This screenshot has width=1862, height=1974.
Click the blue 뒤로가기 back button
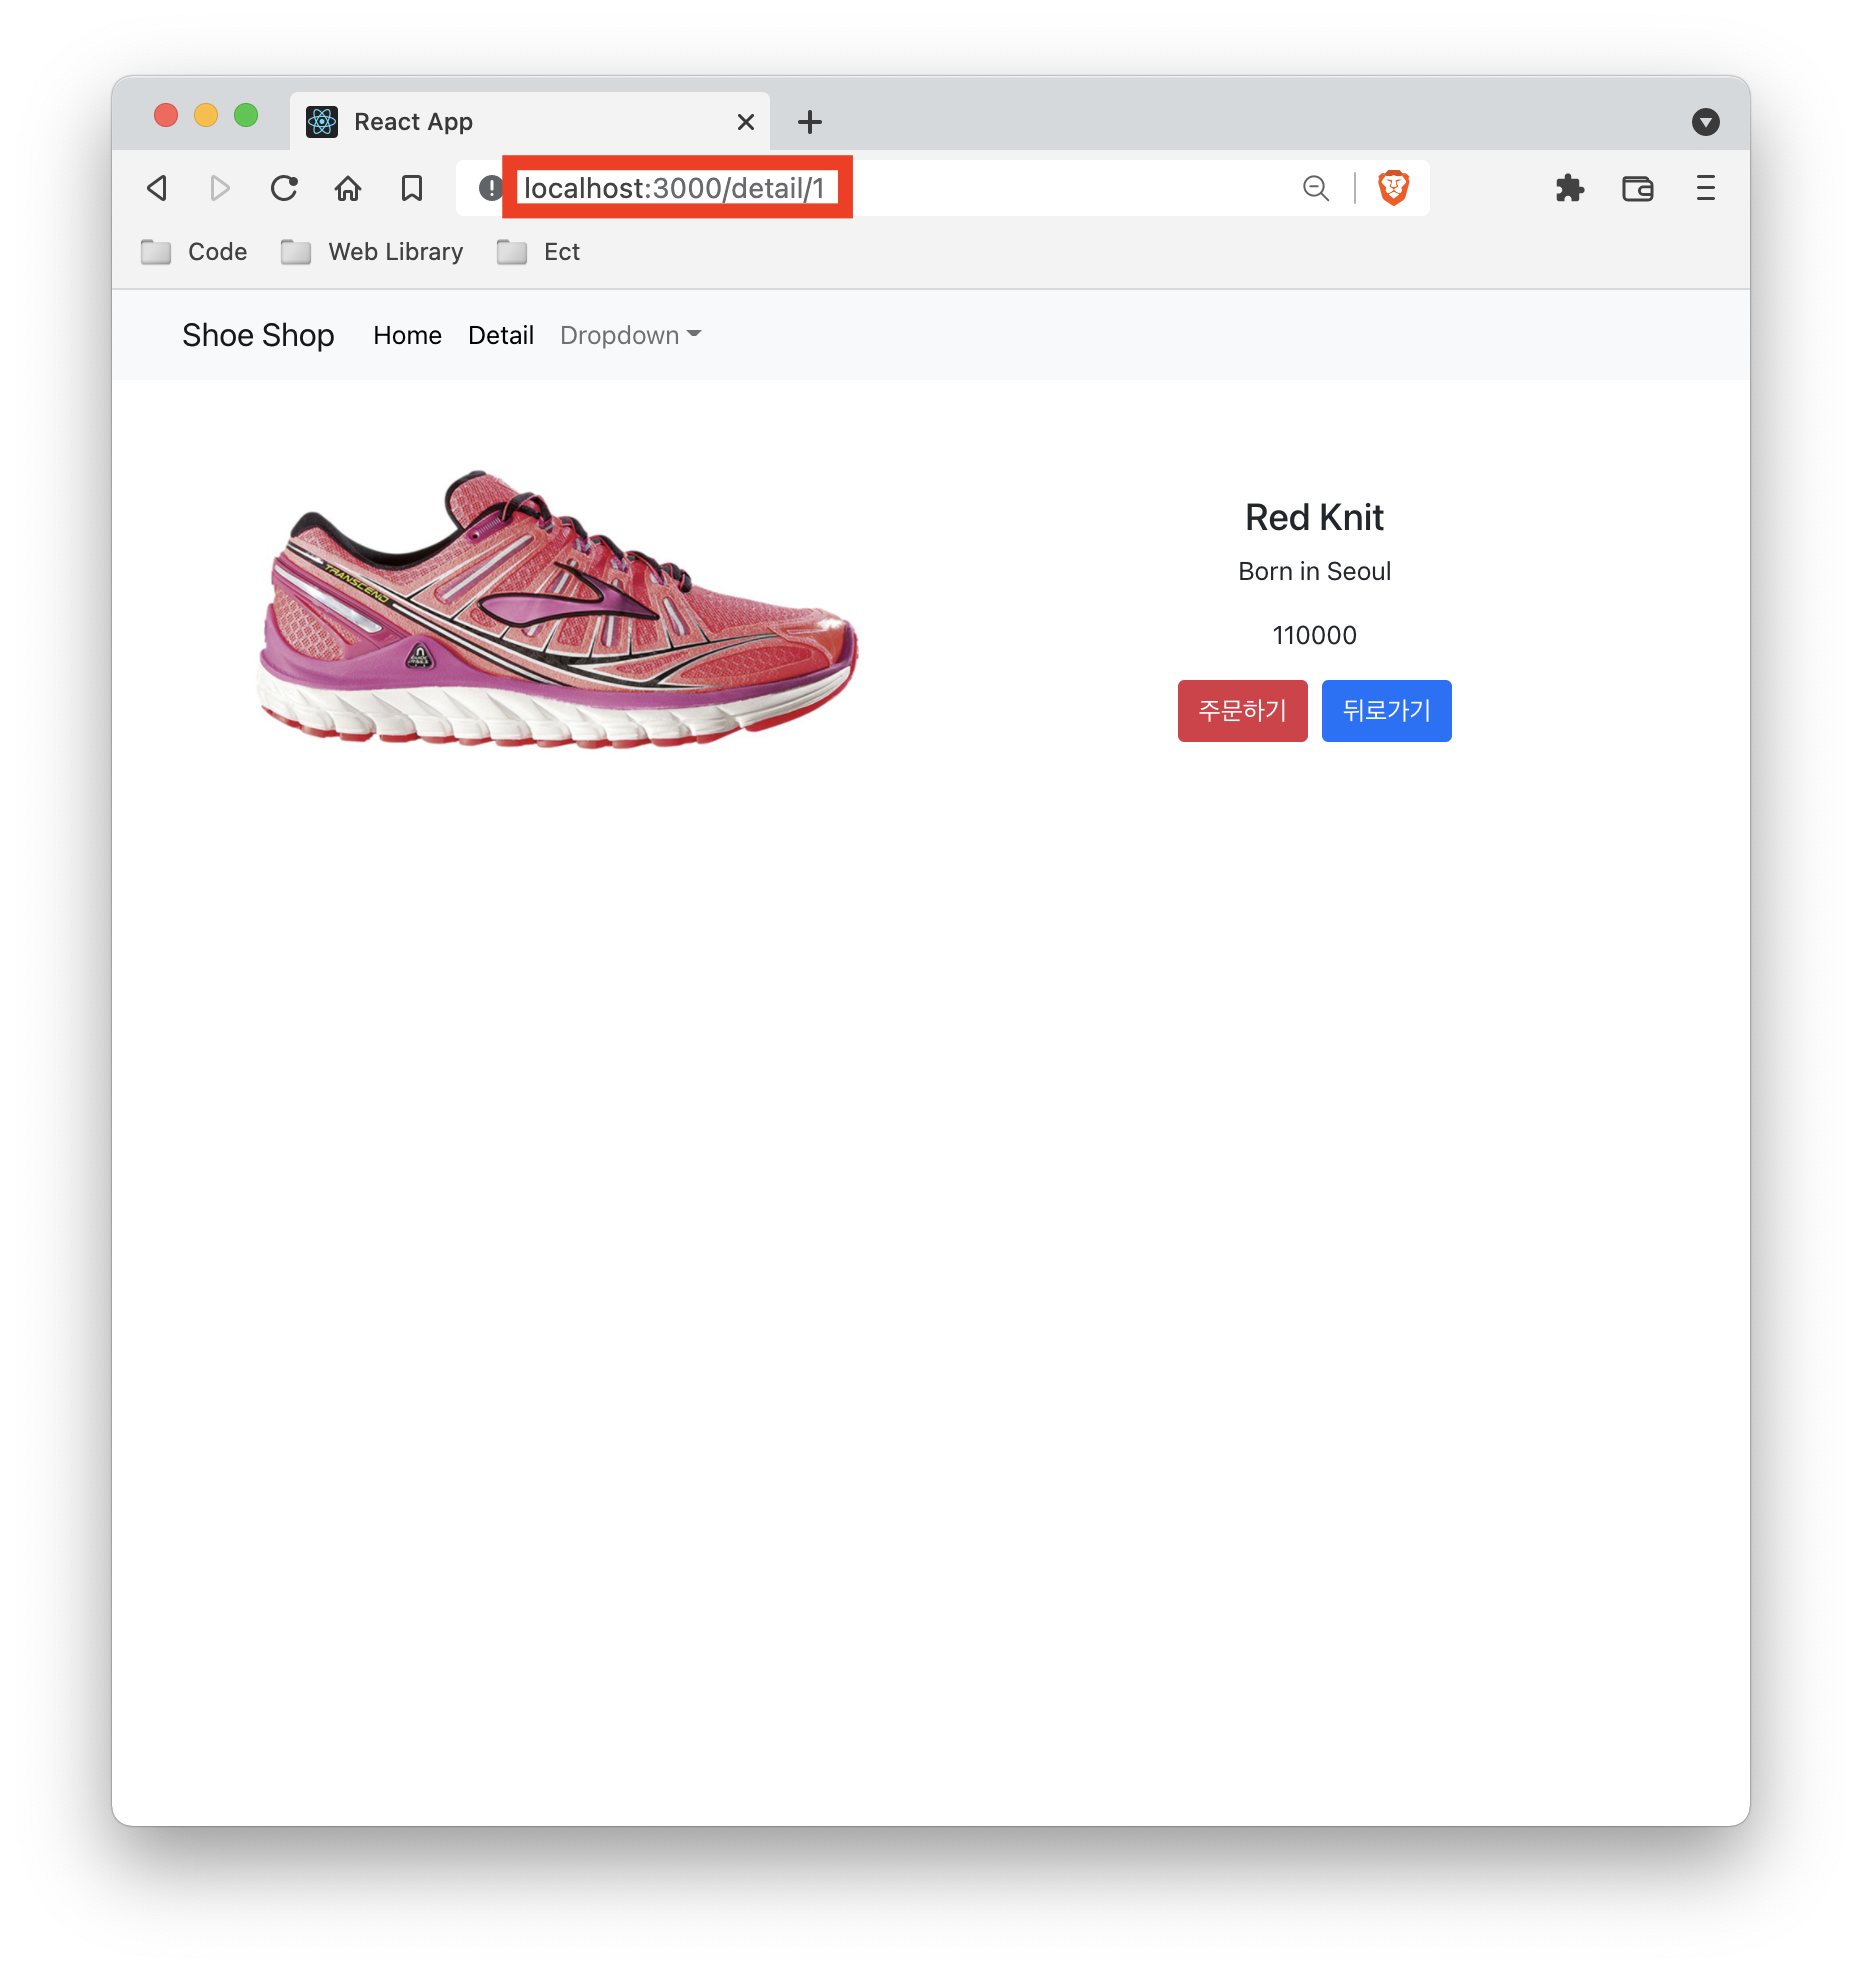pyautogui.click(x=1387, y=711)
